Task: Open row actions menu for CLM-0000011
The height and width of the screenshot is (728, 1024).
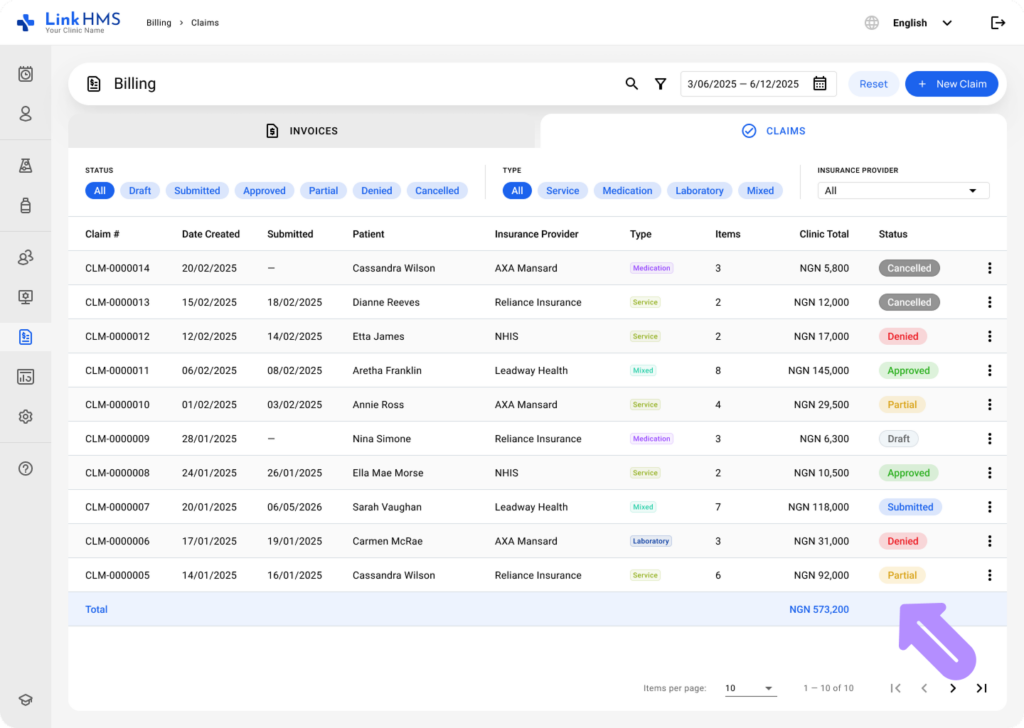Action: [x=989, y=370]
